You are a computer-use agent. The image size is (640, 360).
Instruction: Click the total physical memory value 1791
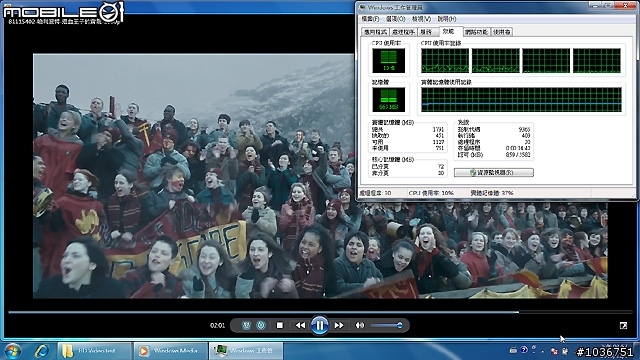(x=438, y=129)
